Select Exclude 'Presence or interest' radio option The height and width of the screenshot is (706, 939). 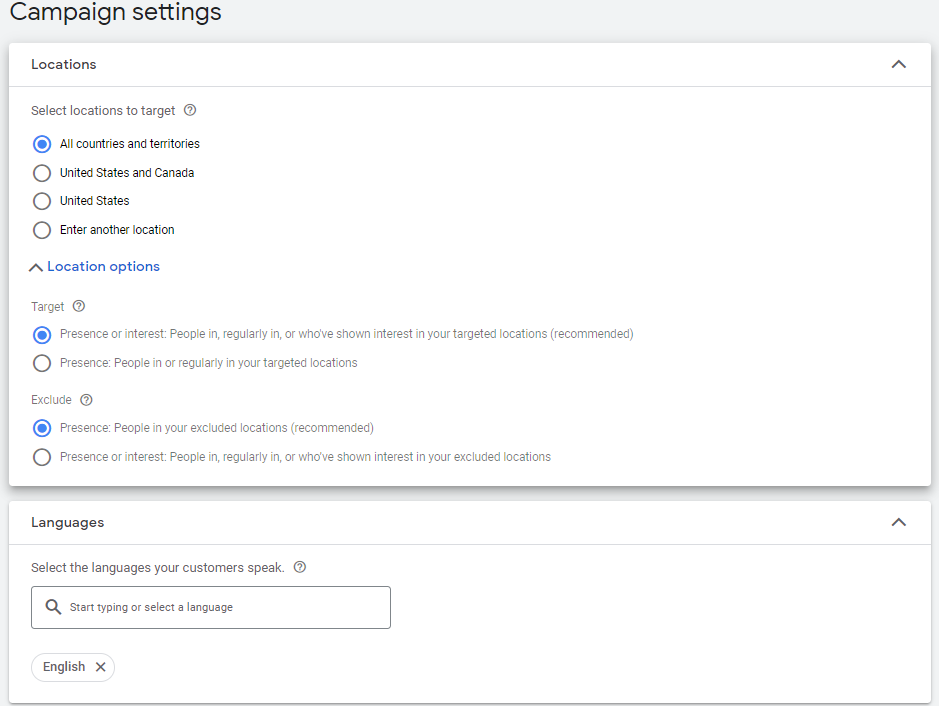pos(42,457)
